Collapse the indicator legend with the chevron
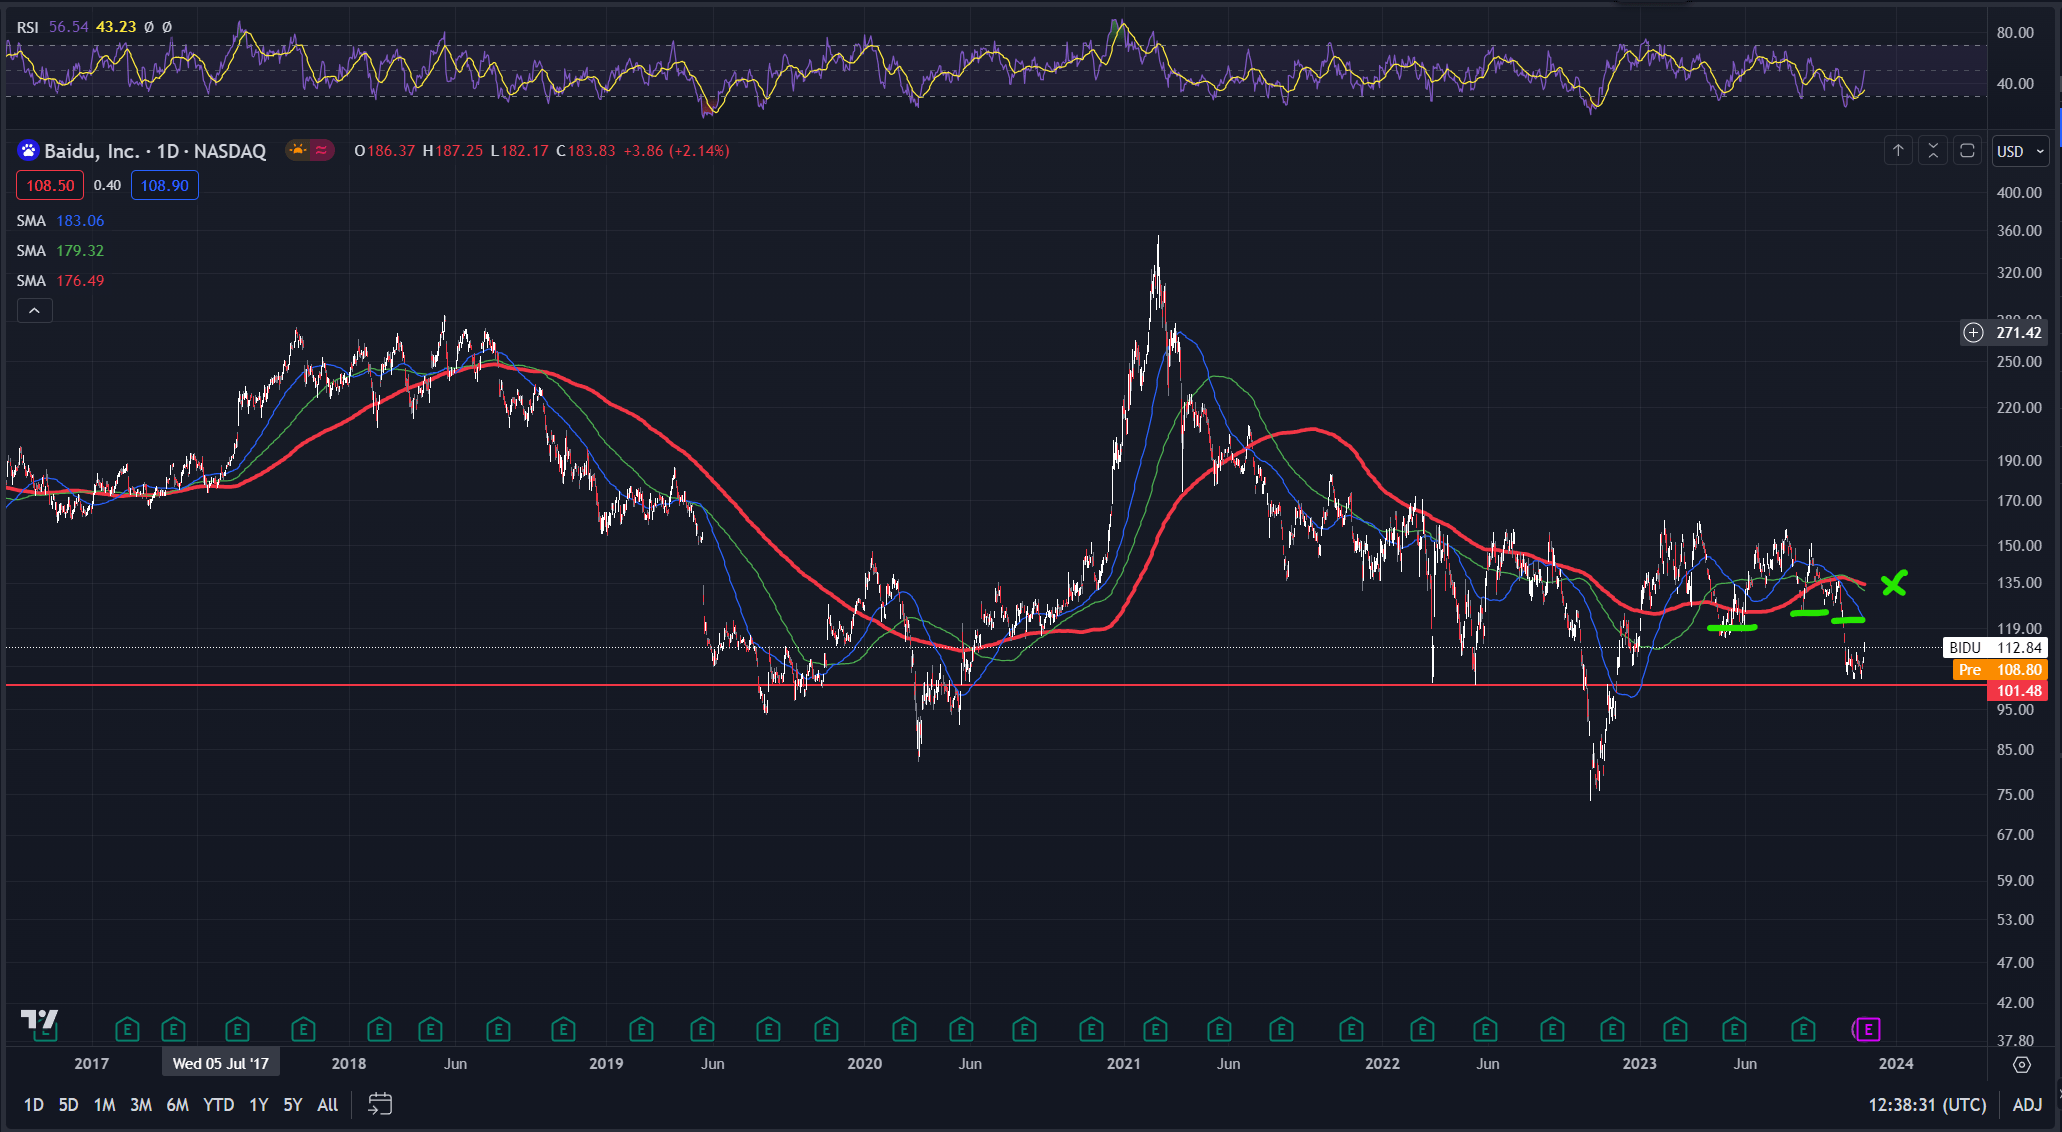This screenshot has height=1132, width=2062. [34, 311]
